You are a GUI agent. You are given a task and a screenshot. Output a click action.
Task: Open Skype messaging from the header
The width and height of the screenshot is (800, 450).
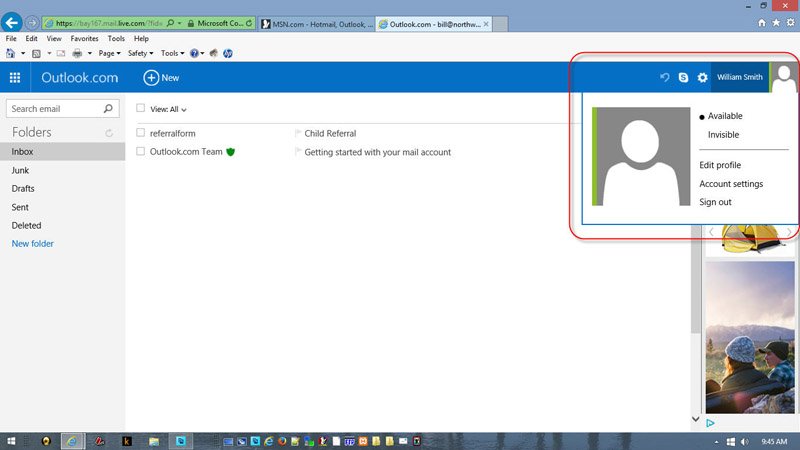(683, 77)
